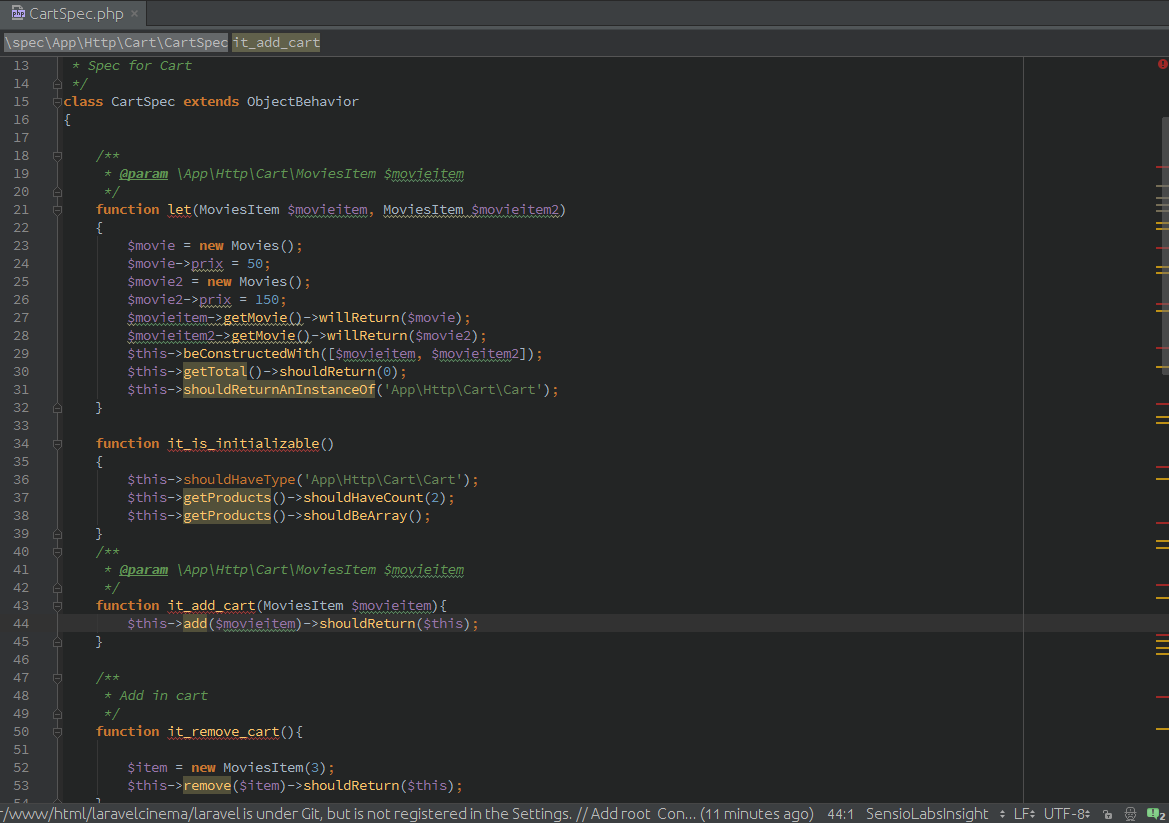Collapse the it_add_cart function fold on line 43

57,606
